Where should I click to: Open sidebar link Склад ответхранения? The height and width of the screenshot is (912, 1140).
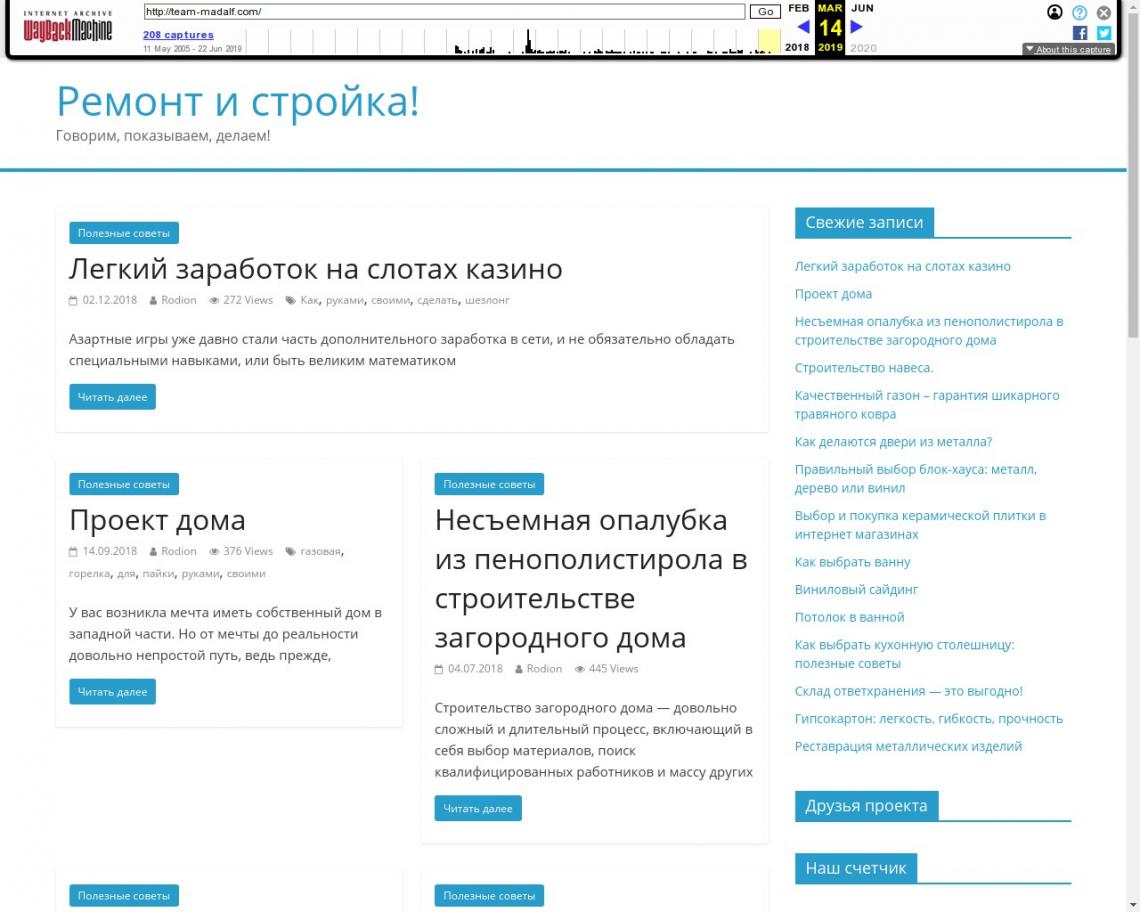(908, 691)
